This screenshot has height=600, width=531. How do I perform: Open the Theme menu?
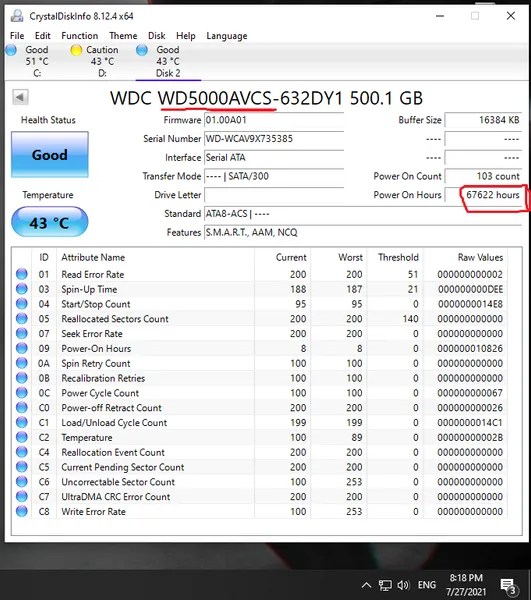[123, 36]
